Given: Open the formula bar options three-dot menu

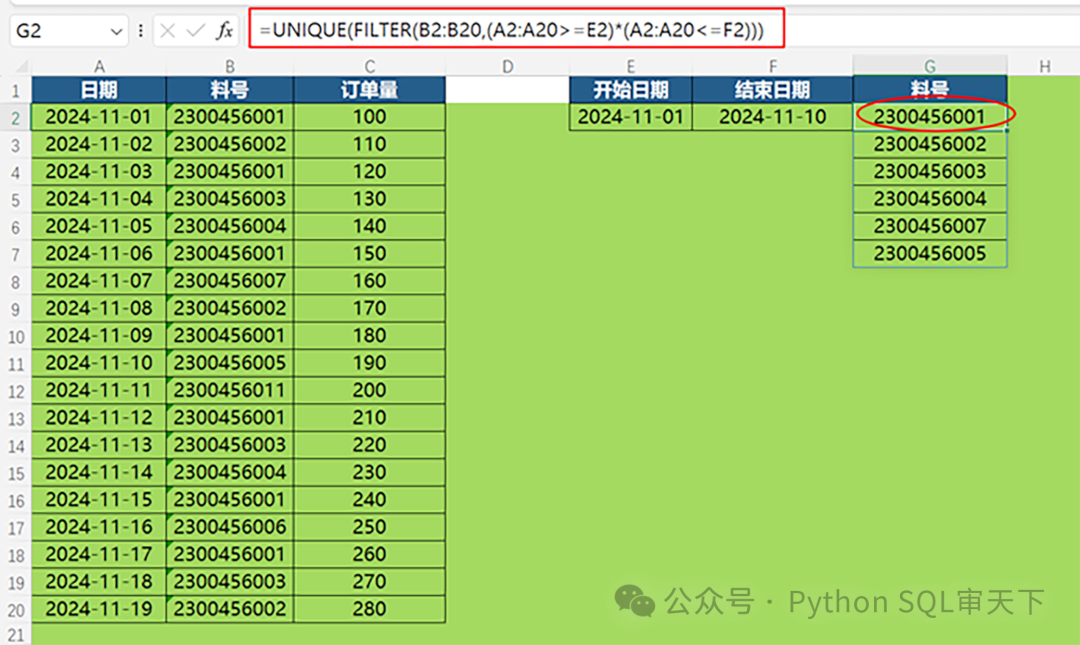Looking at the screenshot, I should pos(141,30).
